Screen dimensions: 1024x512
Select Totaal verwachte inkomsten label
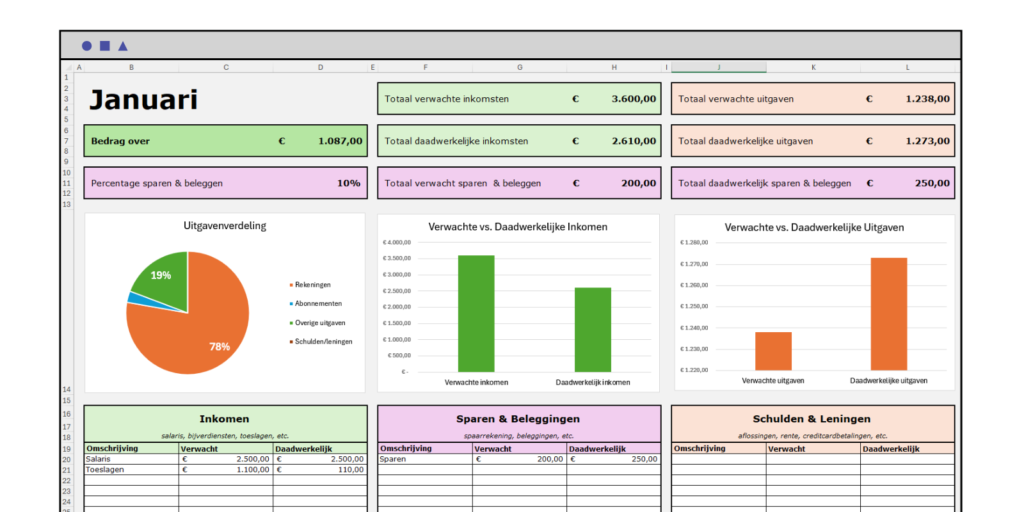[x=447, y=99]
